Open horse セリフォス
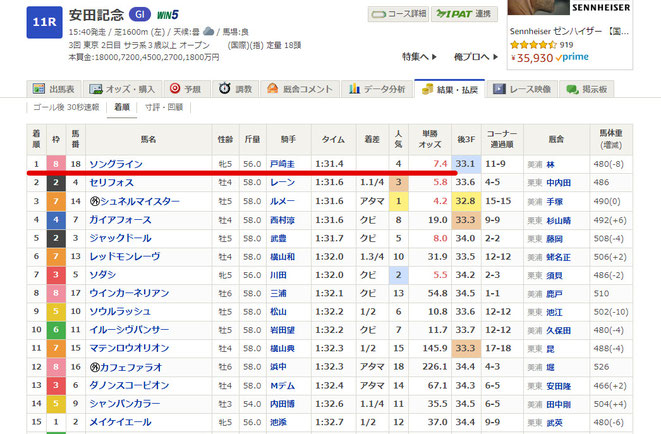The image size is (661, 434). tap(111, 182)
